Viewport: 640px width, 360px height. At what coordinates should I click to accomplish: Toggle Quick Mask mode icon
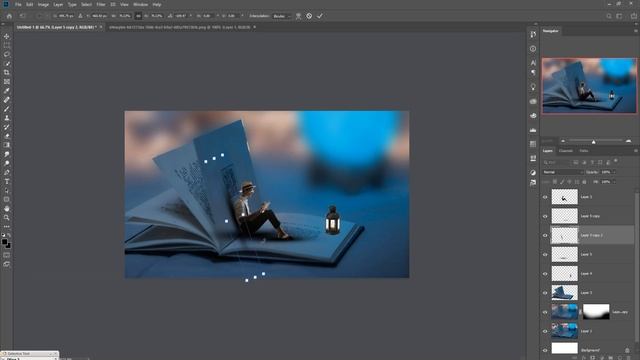point(7,255)
